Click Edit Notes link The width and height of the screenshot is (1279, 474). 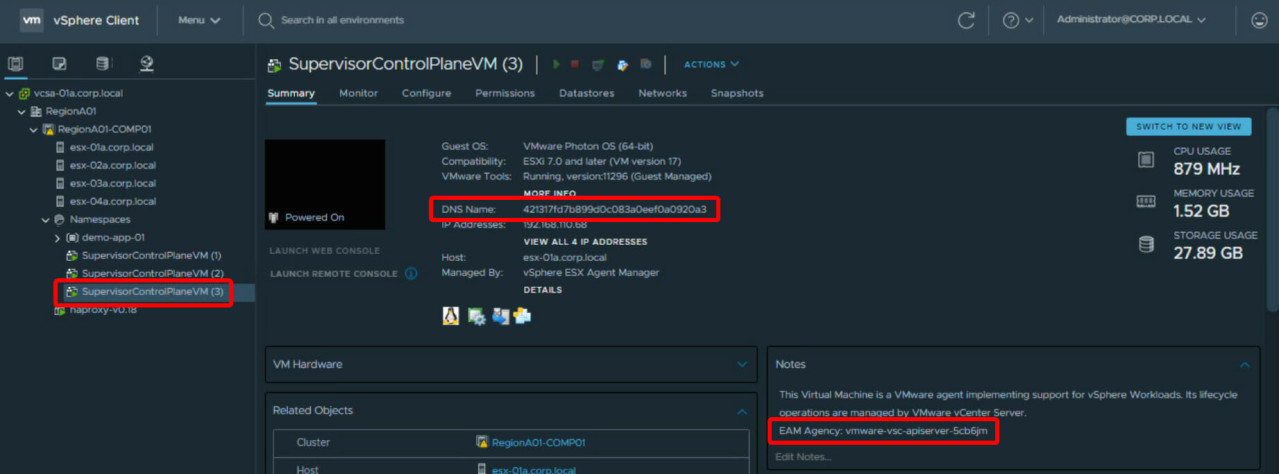pyautogui.click(x=803, y=457)
